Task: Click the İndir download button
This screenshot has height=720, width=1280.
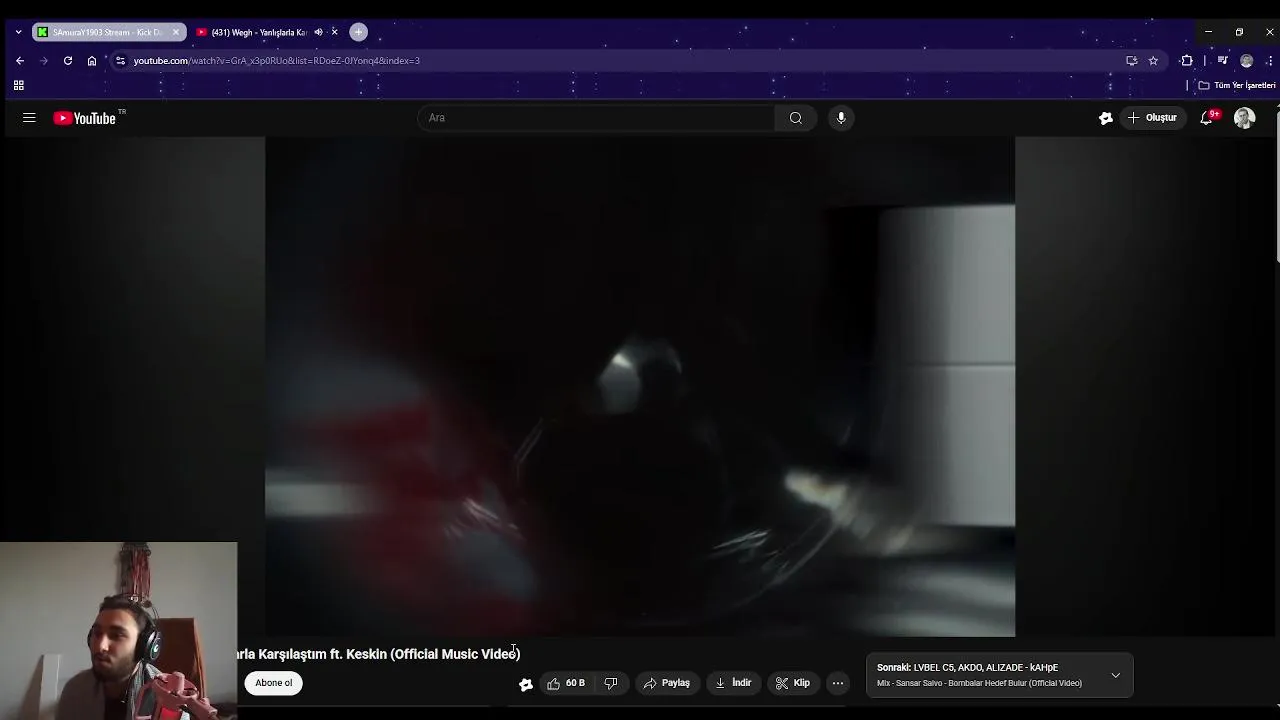Action: 733,683
